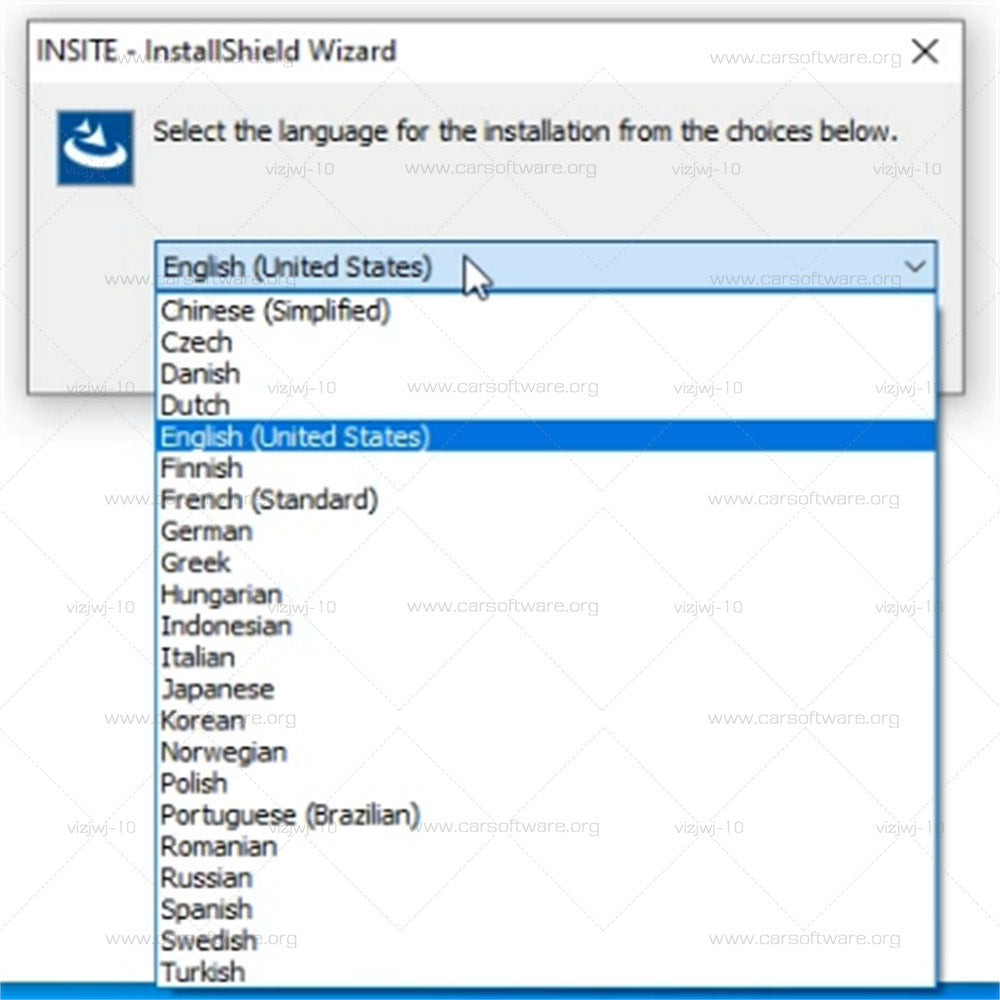This screenshot has height=1000, width=1000.
Task: Click the InstallShield installer icon
Action: (96, 148)
